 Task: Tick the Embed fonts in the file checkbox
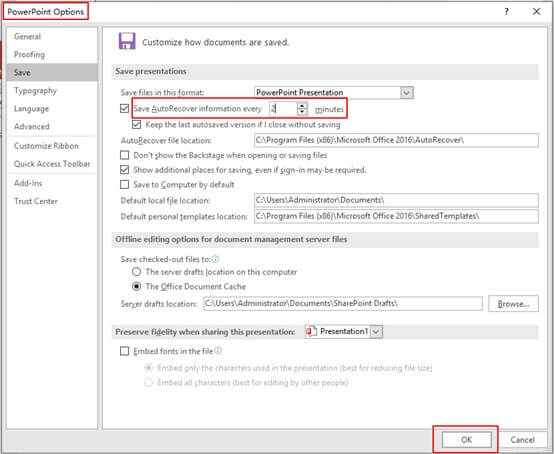pos(124,351)
